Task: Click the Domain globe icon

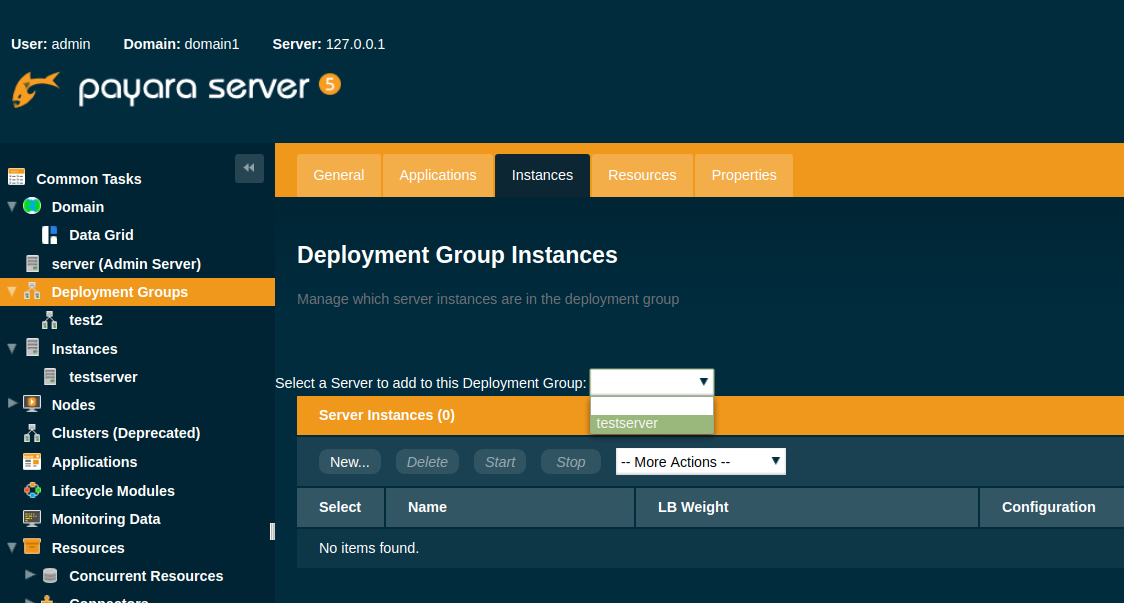Action: click(x=32, y=206)
